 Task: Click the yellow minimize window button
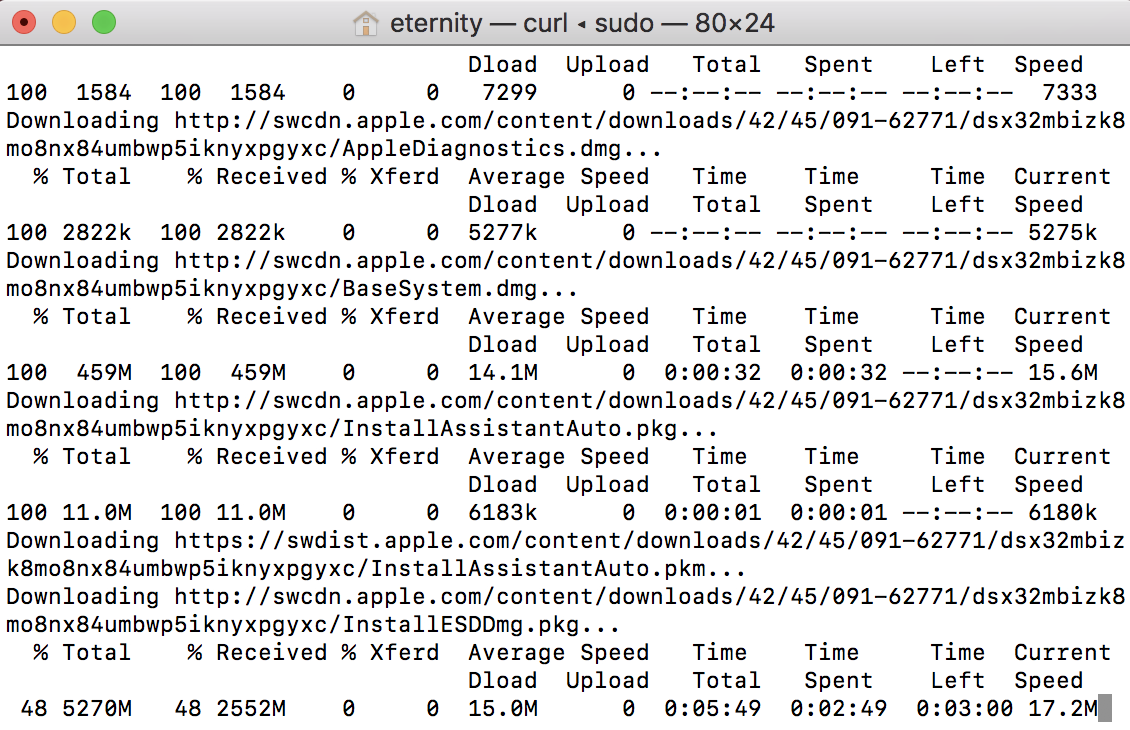64,22
